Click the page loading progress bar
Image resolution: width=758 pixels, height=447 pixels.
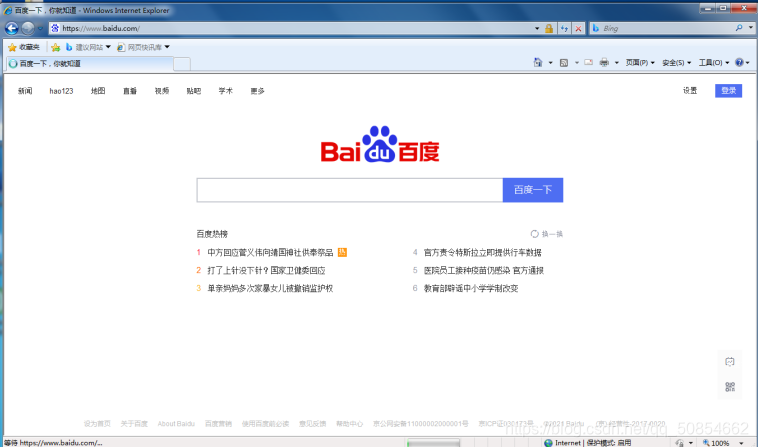point(433,443)
